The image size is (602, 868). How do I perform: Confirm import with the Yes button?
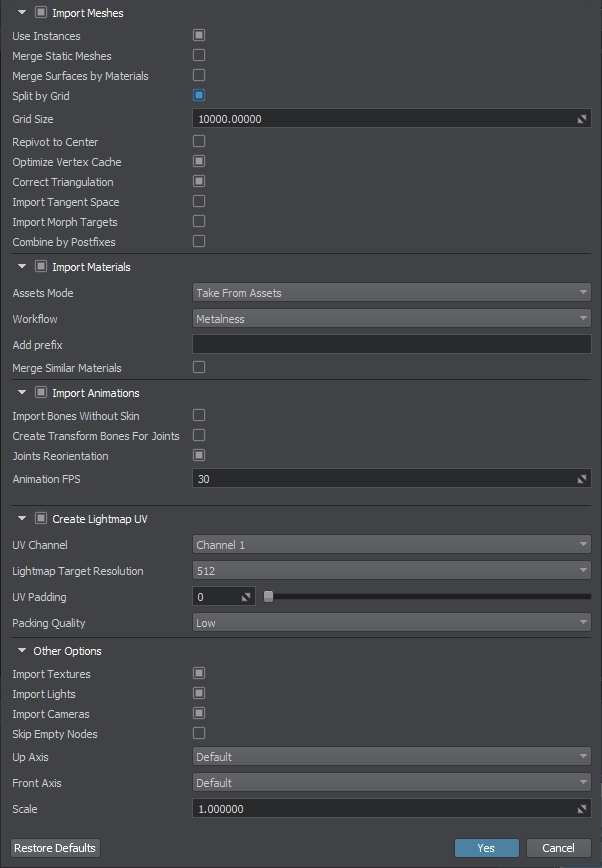[486, 848]
